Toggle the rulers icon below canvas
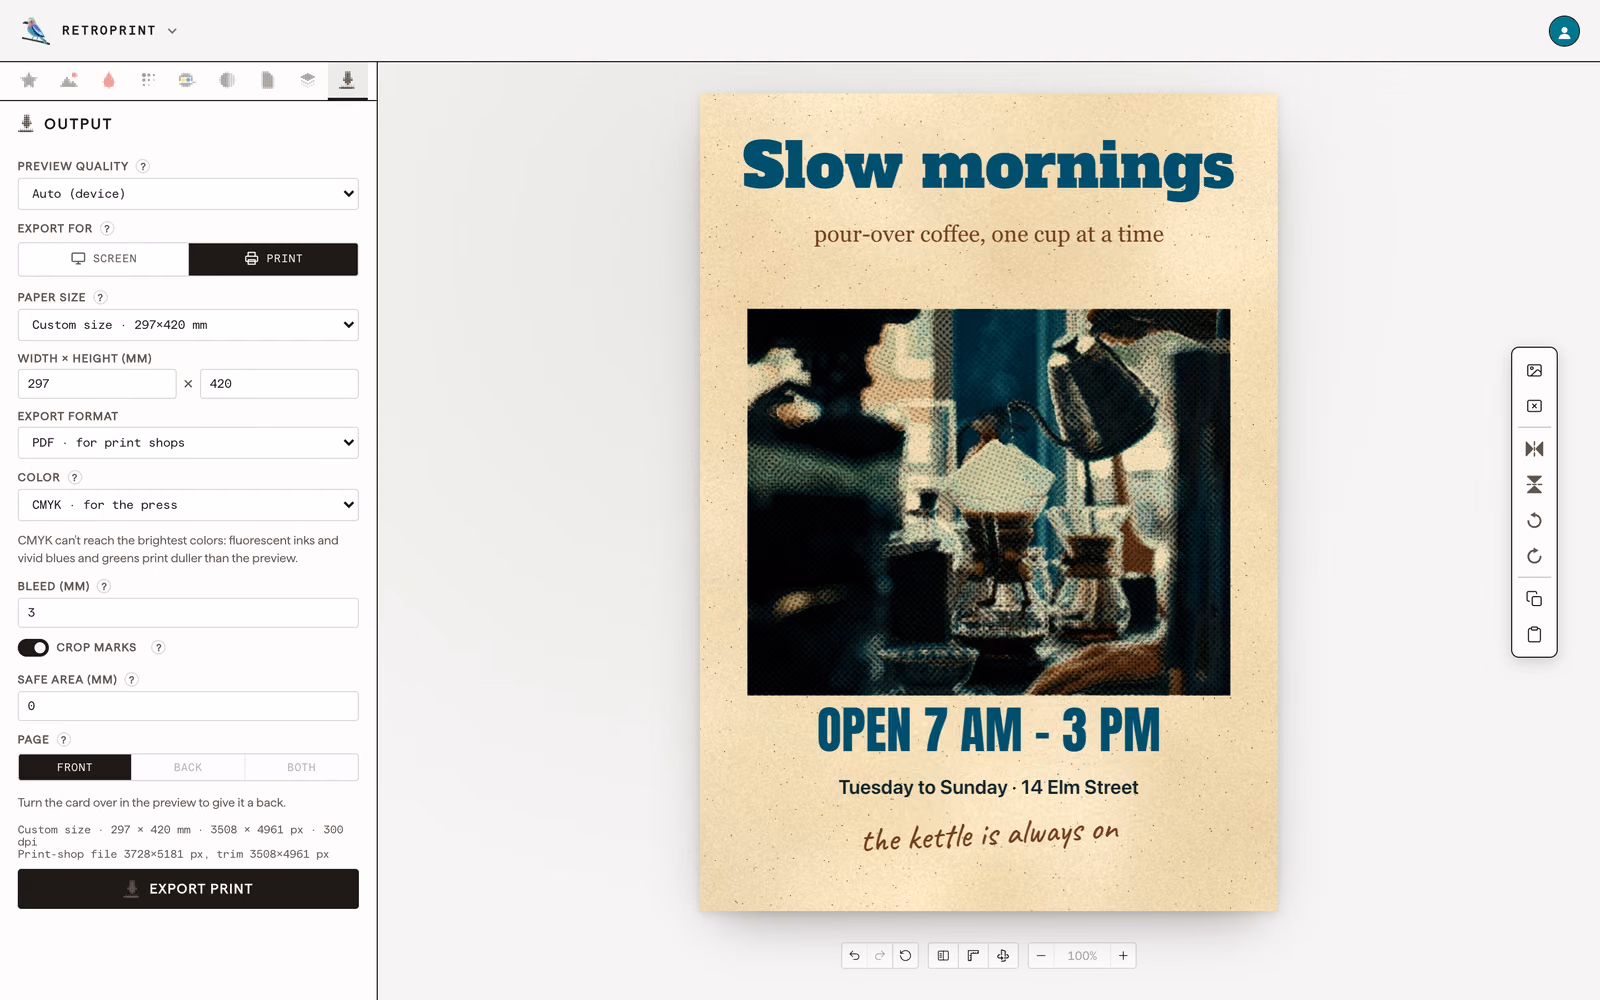The image size is (1600, 1000). pos(973,956)
